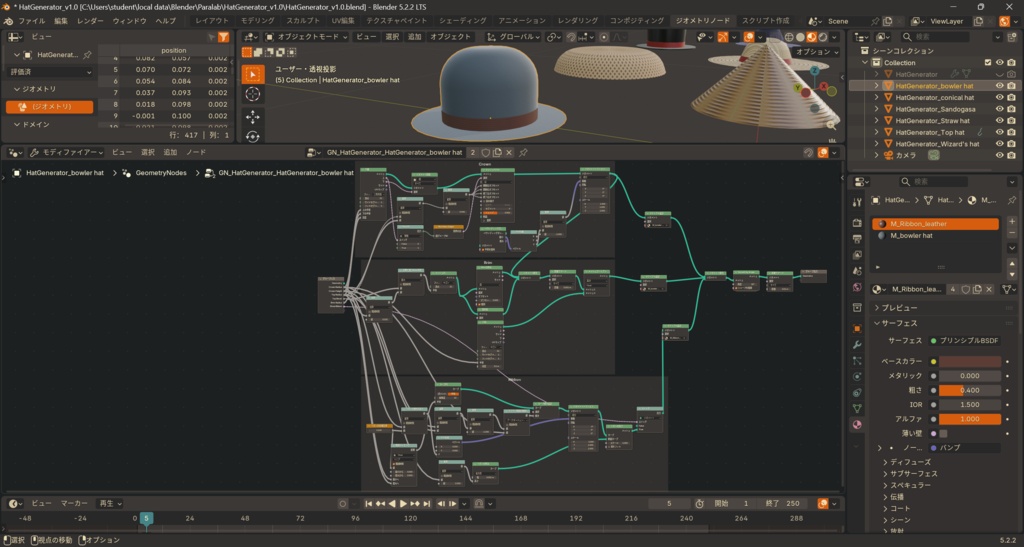This screenshot has height=547, width=1024.
Task: Pin the geometry node tree
Action: pos(523,152)
